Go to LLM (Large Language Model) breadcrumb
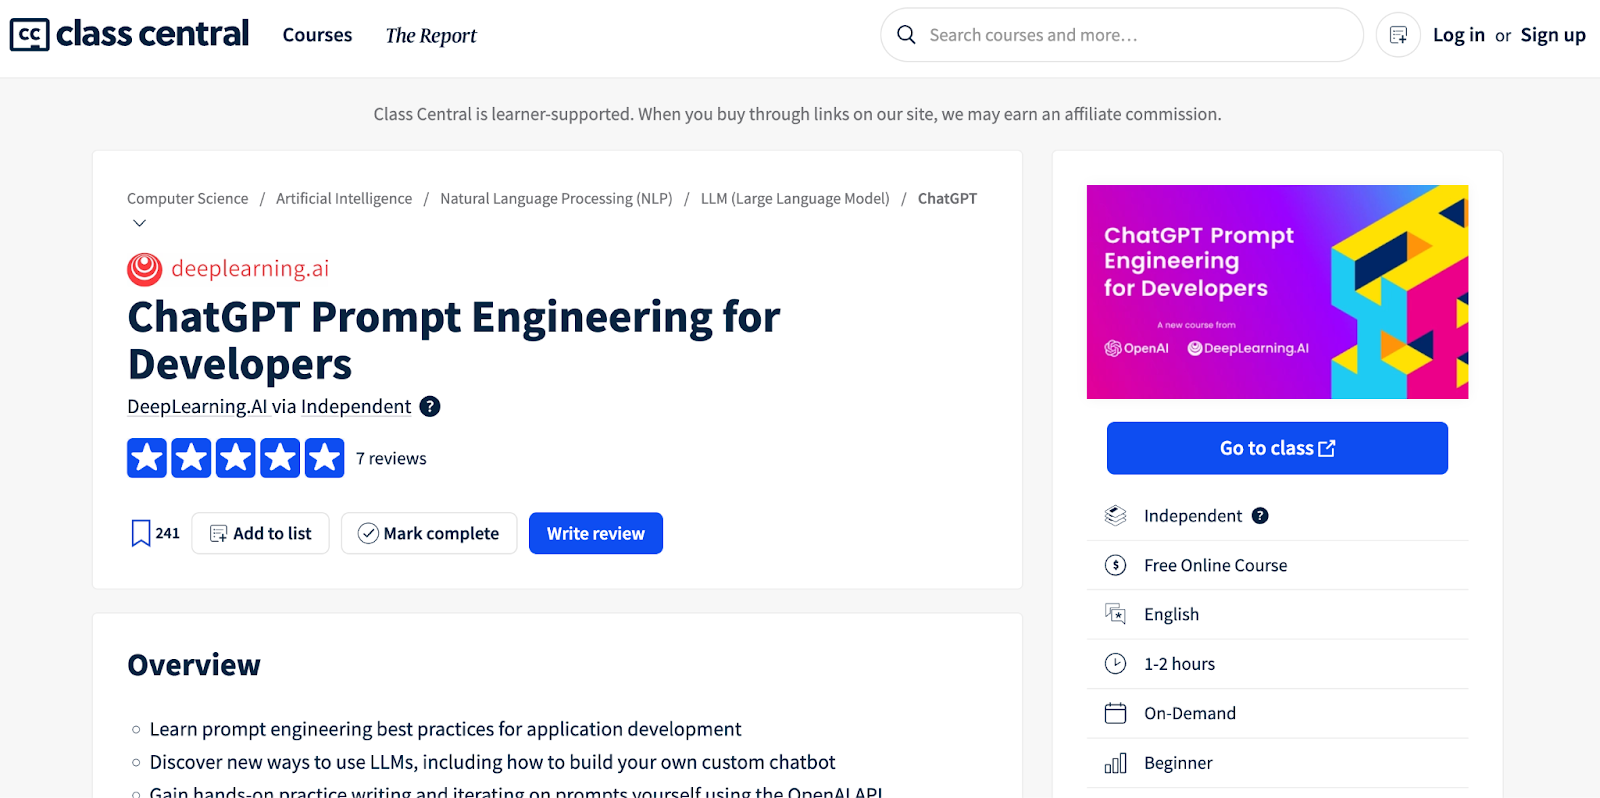Screen dimensions: 1600x798 795,198
